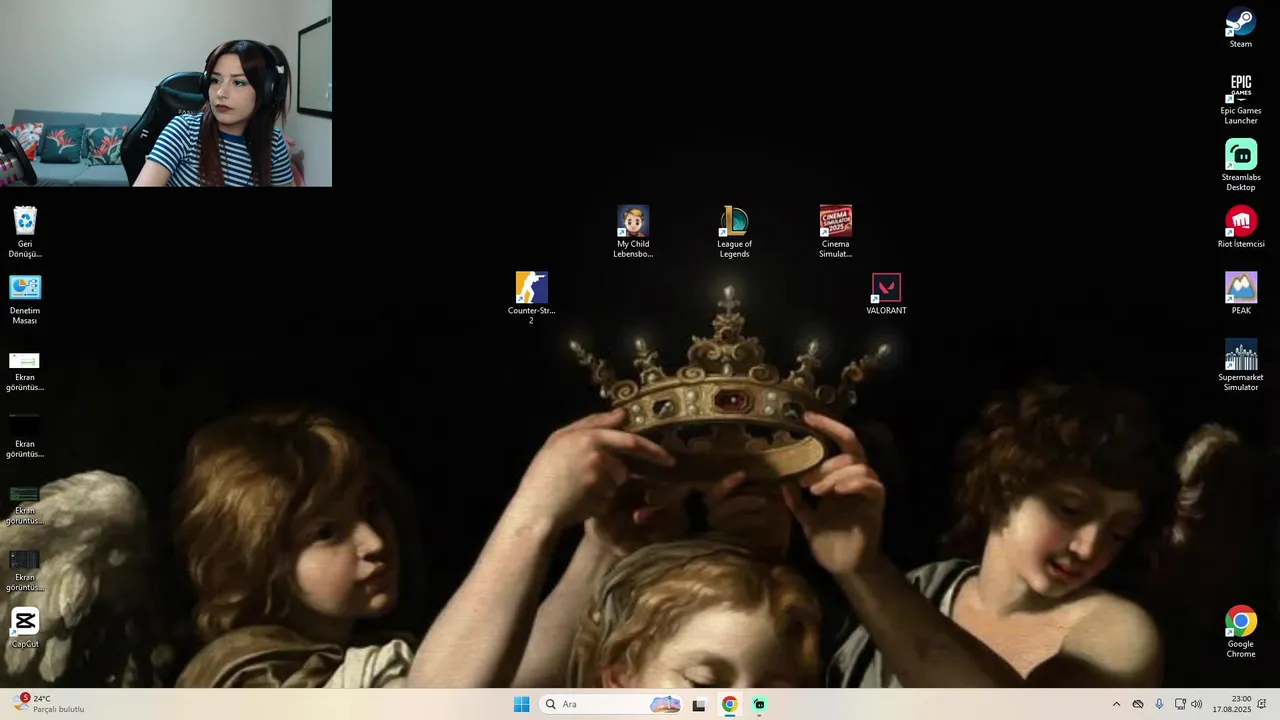Image resolution: width=1280 pixels, height=720 pixels.
Task: Select the Geri Dönüşüm recycle bin icon
Action: click(25, 232)
